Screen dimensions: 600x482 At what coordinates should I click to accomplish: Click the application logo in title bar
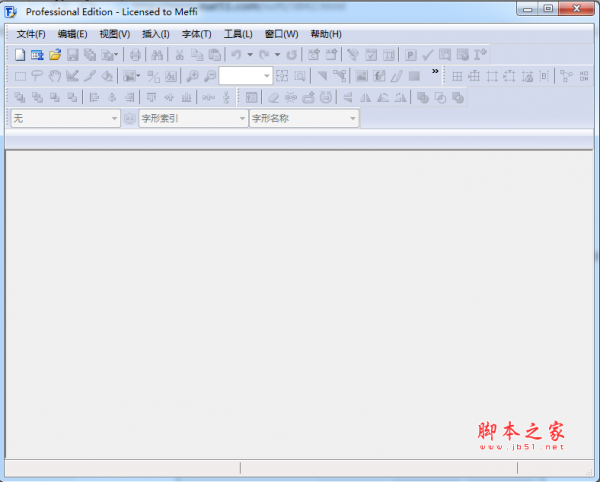(11, 12)
